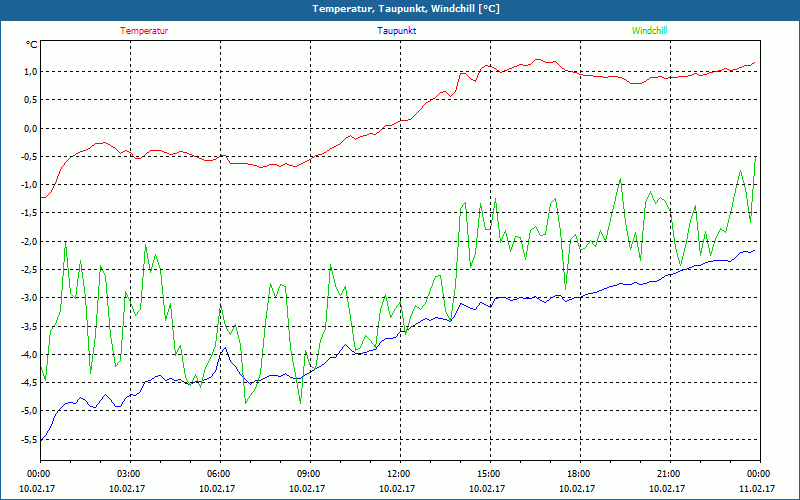
Task: Click the 06:00 time axis label
Action: click(x=217, y=474)
